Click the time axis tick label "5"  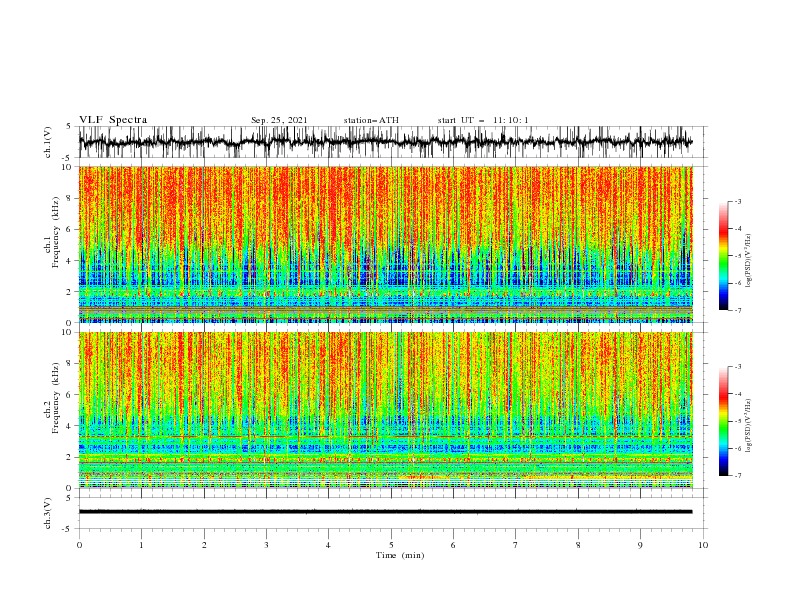(391, 545)
